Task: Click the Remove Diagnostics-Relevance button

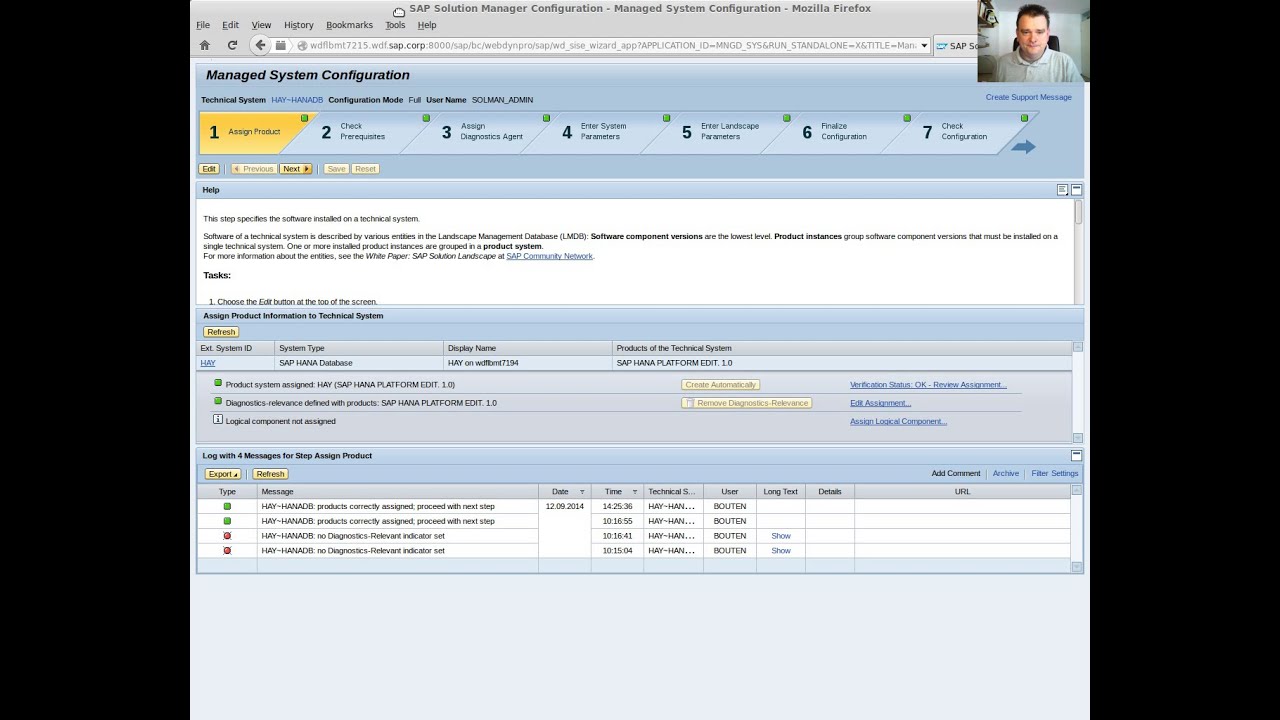Action: click(x=746, y=403)
